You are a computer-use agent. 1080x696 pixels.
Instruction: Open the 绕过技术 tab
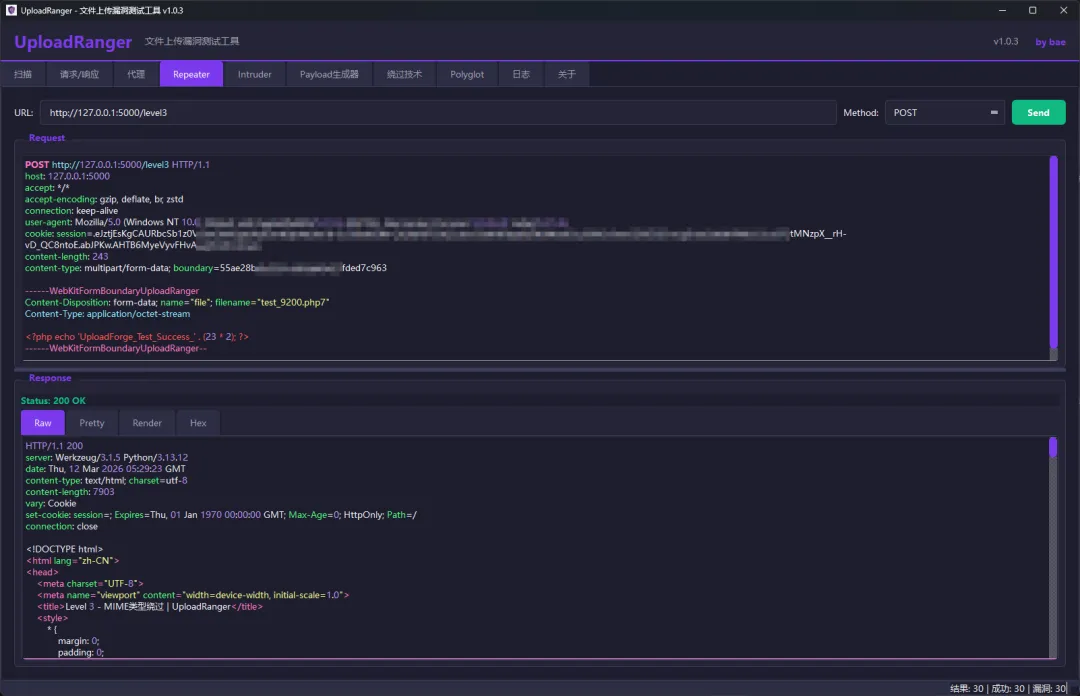pyautogui.click(x=404, y=74)
